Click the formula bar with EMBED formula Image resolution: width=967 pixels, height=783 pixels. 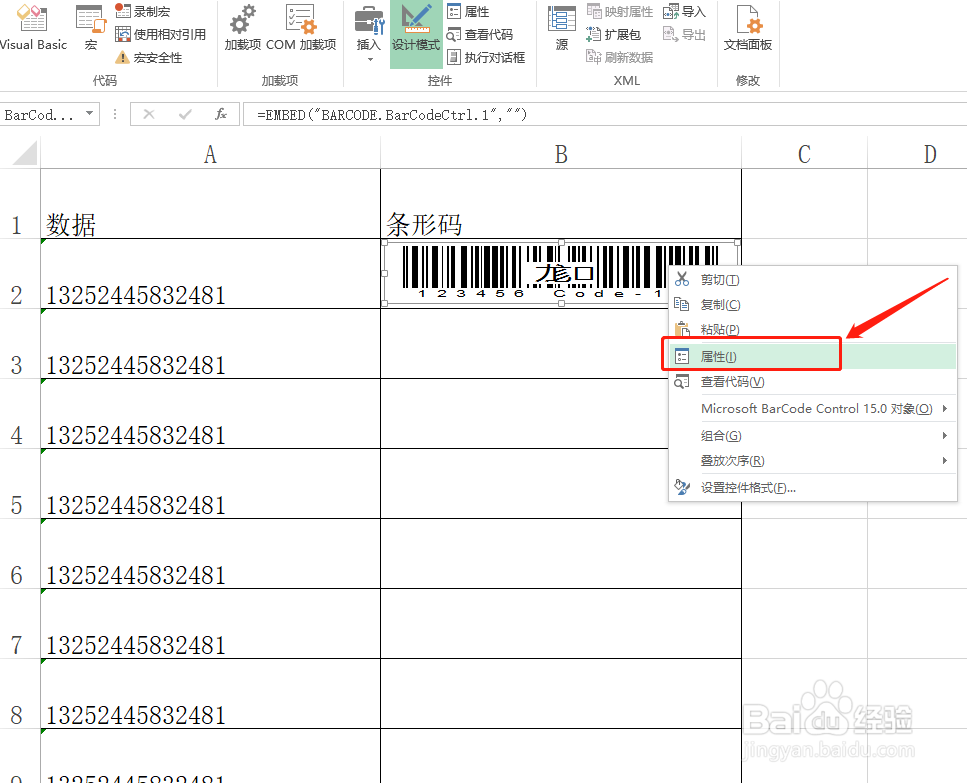pyautogui.click(x=604, y=115)
